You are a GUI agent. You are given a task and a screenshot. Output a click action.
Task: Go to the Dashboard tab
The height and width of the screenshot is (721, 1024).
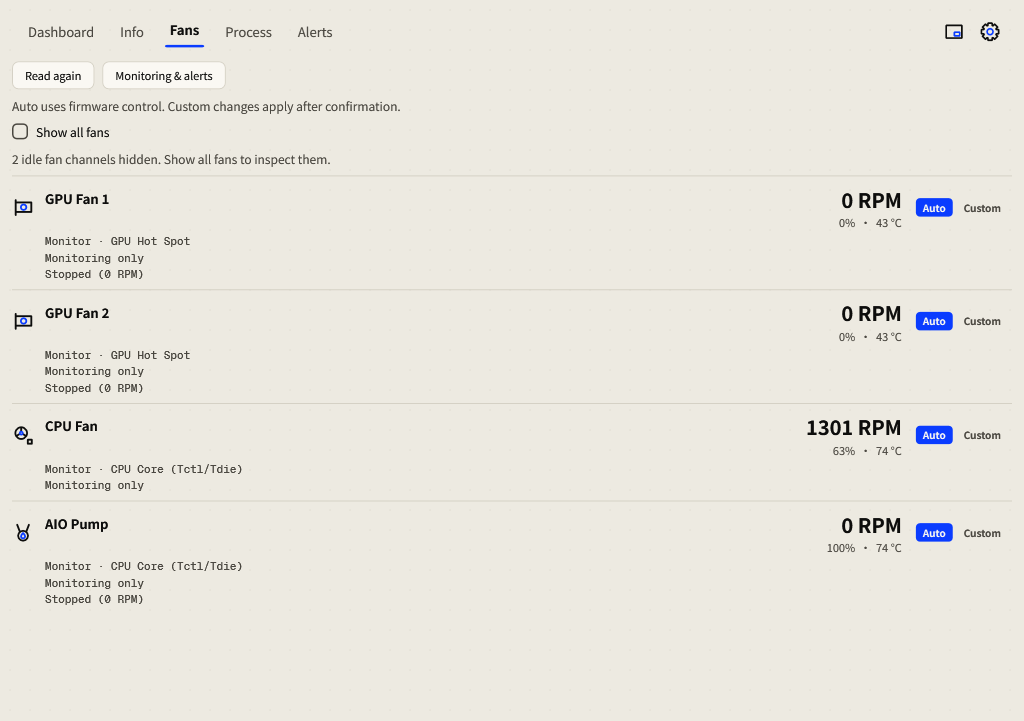pyautogui.click(x=61, y=32)
